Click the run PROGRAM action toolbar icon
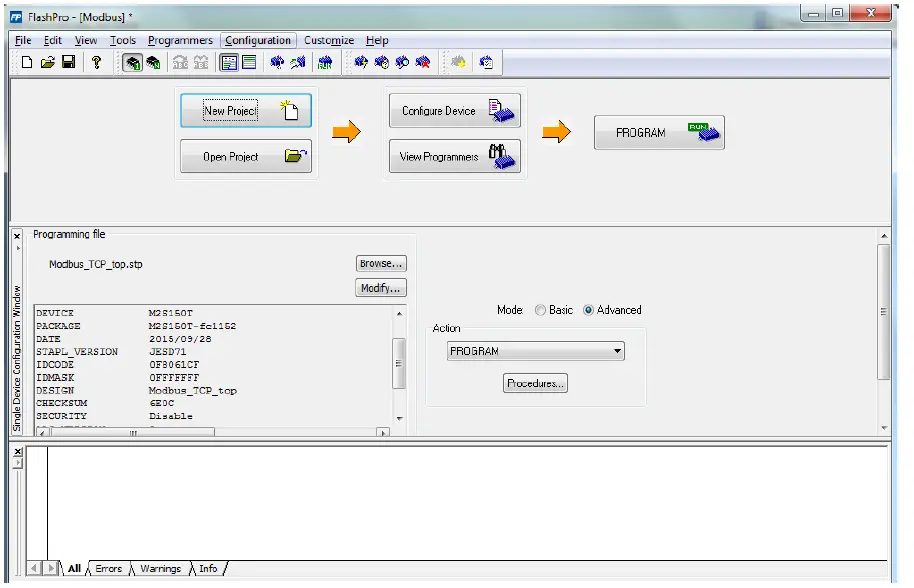The height and width of the screenshot is (588, 914). point(325,62)
